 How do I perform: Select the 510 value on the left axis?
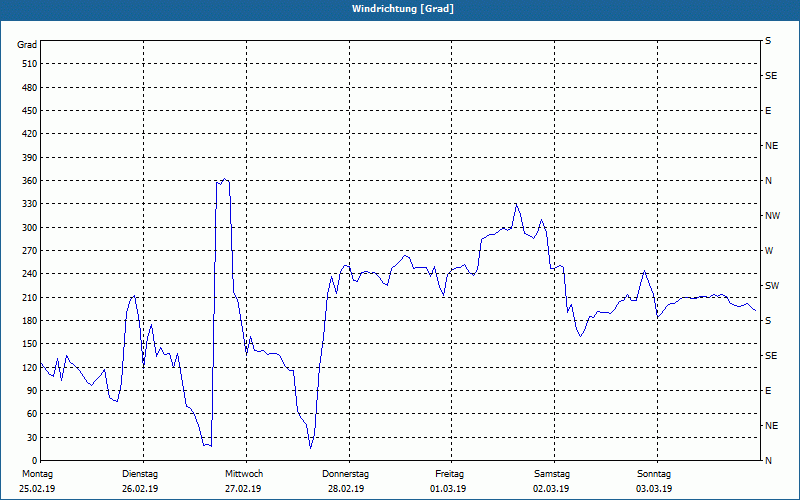point(30,64)
